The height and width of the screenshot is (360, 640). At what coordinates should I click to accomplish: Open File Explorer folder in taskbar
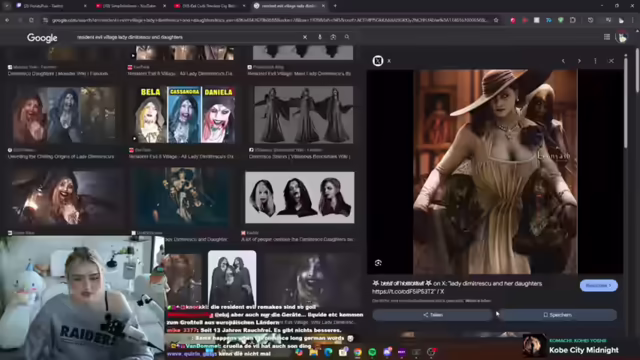[x=313, y=352]
